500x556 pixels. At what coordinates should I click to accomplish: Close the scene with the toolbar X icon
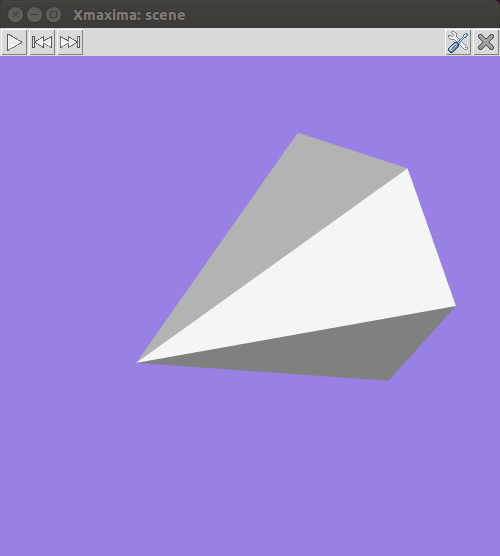click(x=486, y=42)
